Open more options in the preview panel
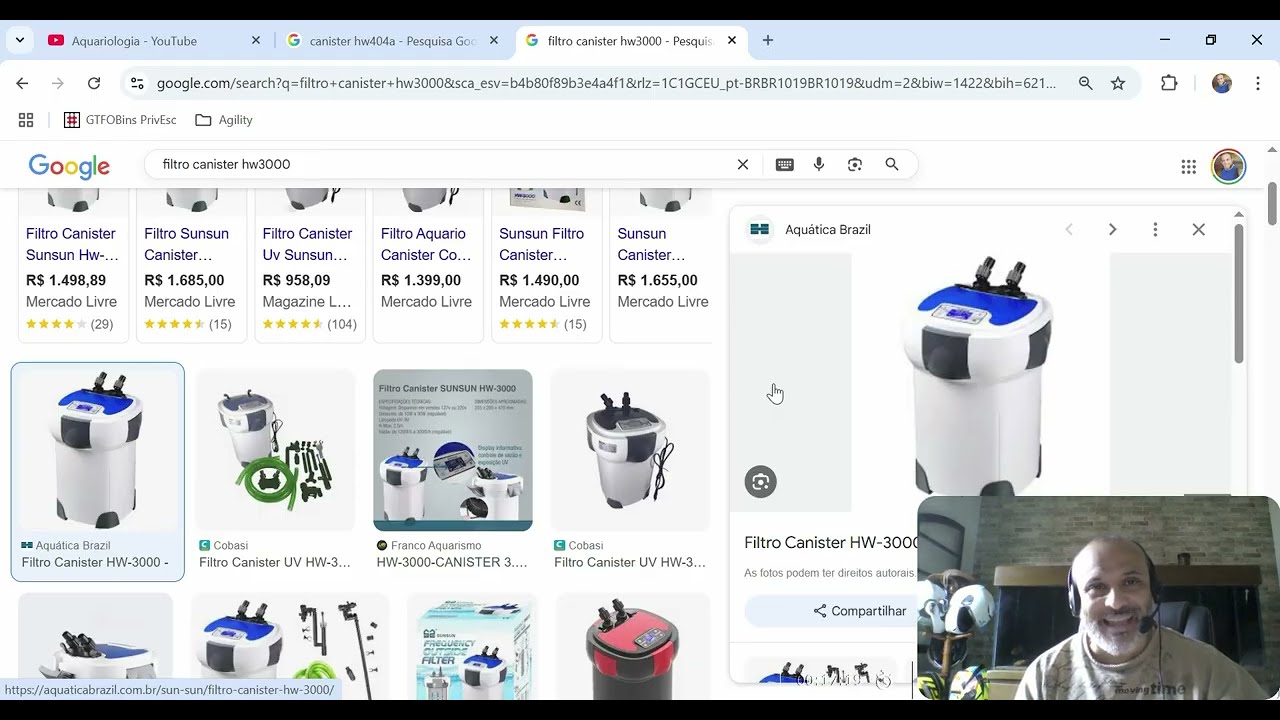The height and width of the screenshot is (720, 1280). pyautogui.click(x=1155, y=230)
